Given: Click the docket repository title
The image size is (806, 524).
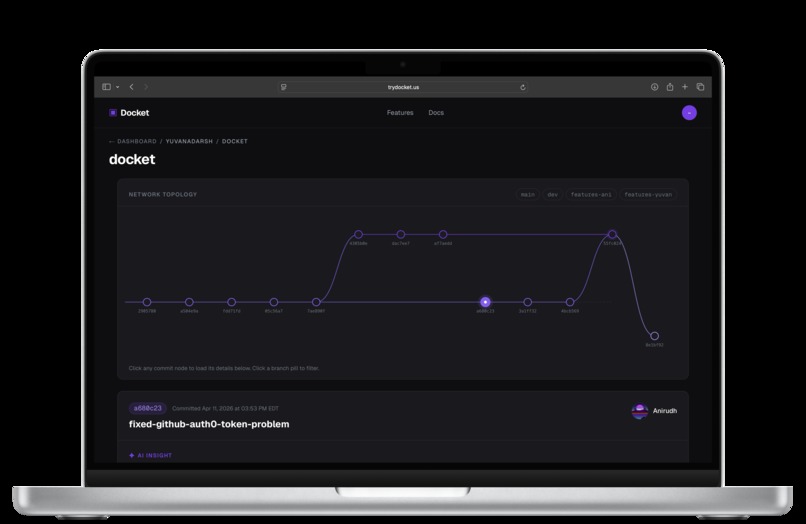Looking at the screenshot, I should pos(132,159).
